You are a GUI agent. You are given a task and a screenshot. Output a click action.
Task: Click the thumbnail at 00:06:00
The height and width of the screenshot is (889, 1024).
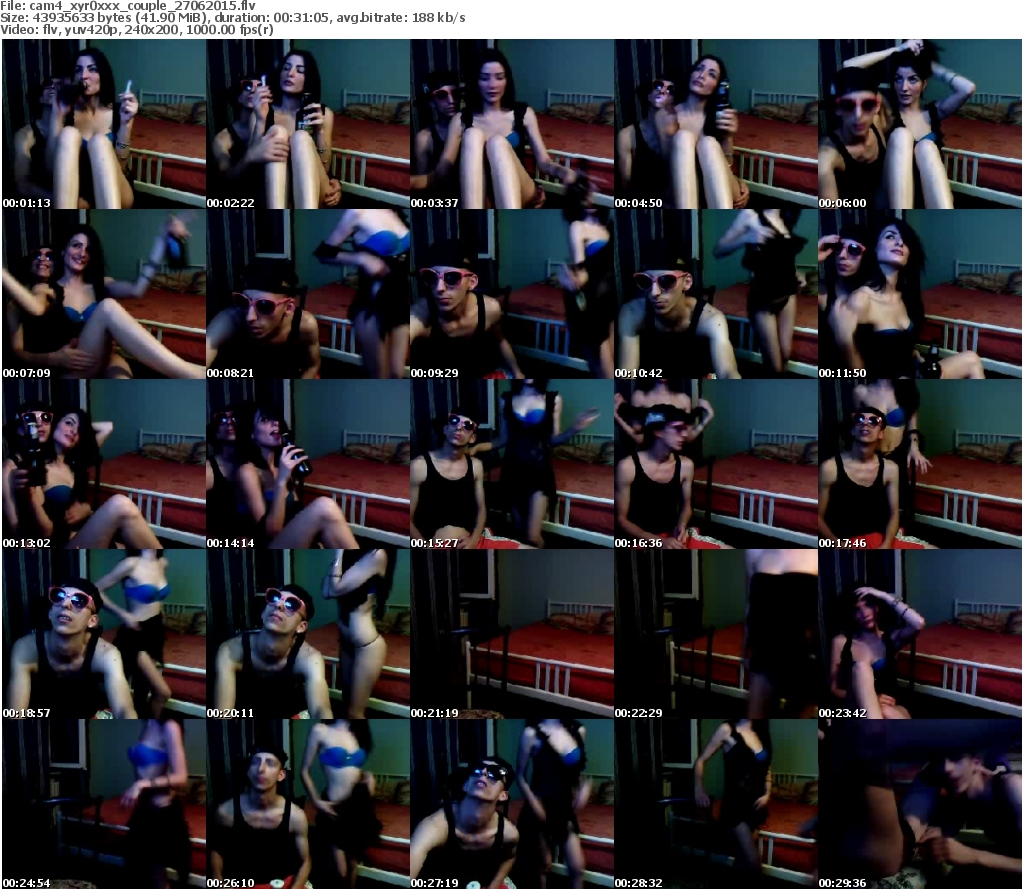click(920, 124)
